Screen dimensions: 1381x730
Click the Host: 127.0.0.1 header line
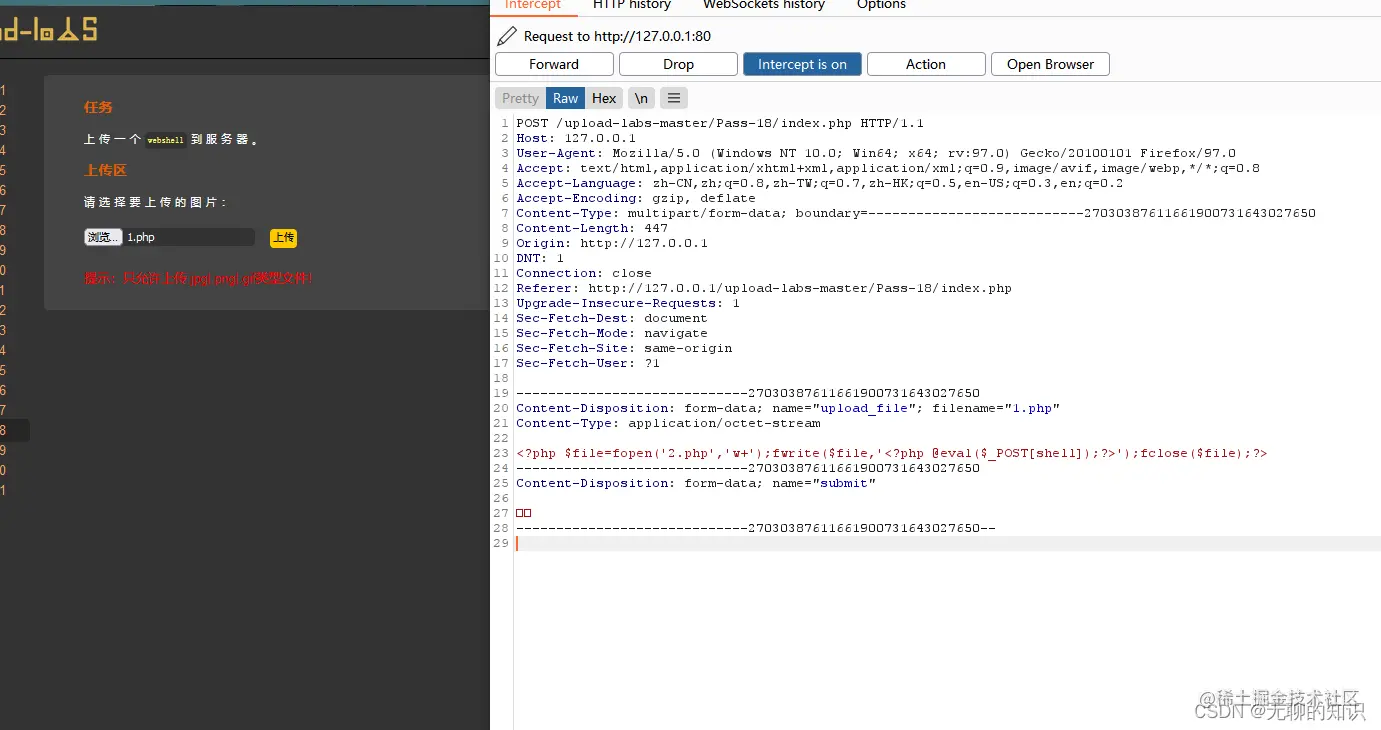tap(576, 138)
